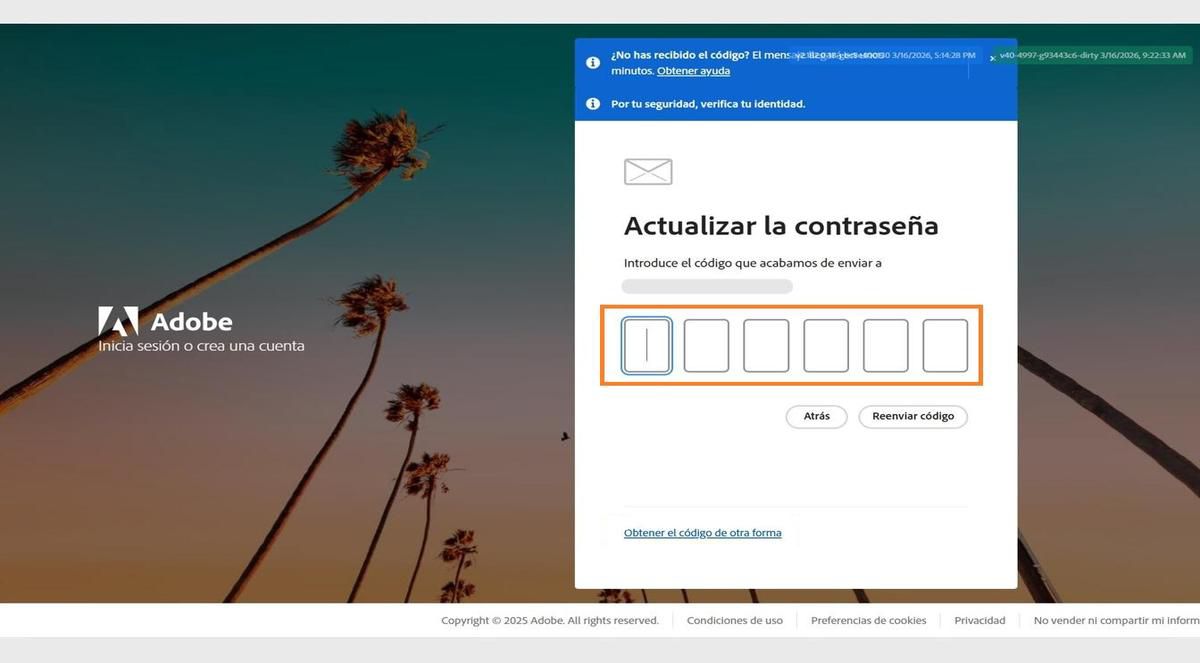Click the envelope icon above the heading
The width and height of the screenshot is (1200, 663).
(647, 170)
